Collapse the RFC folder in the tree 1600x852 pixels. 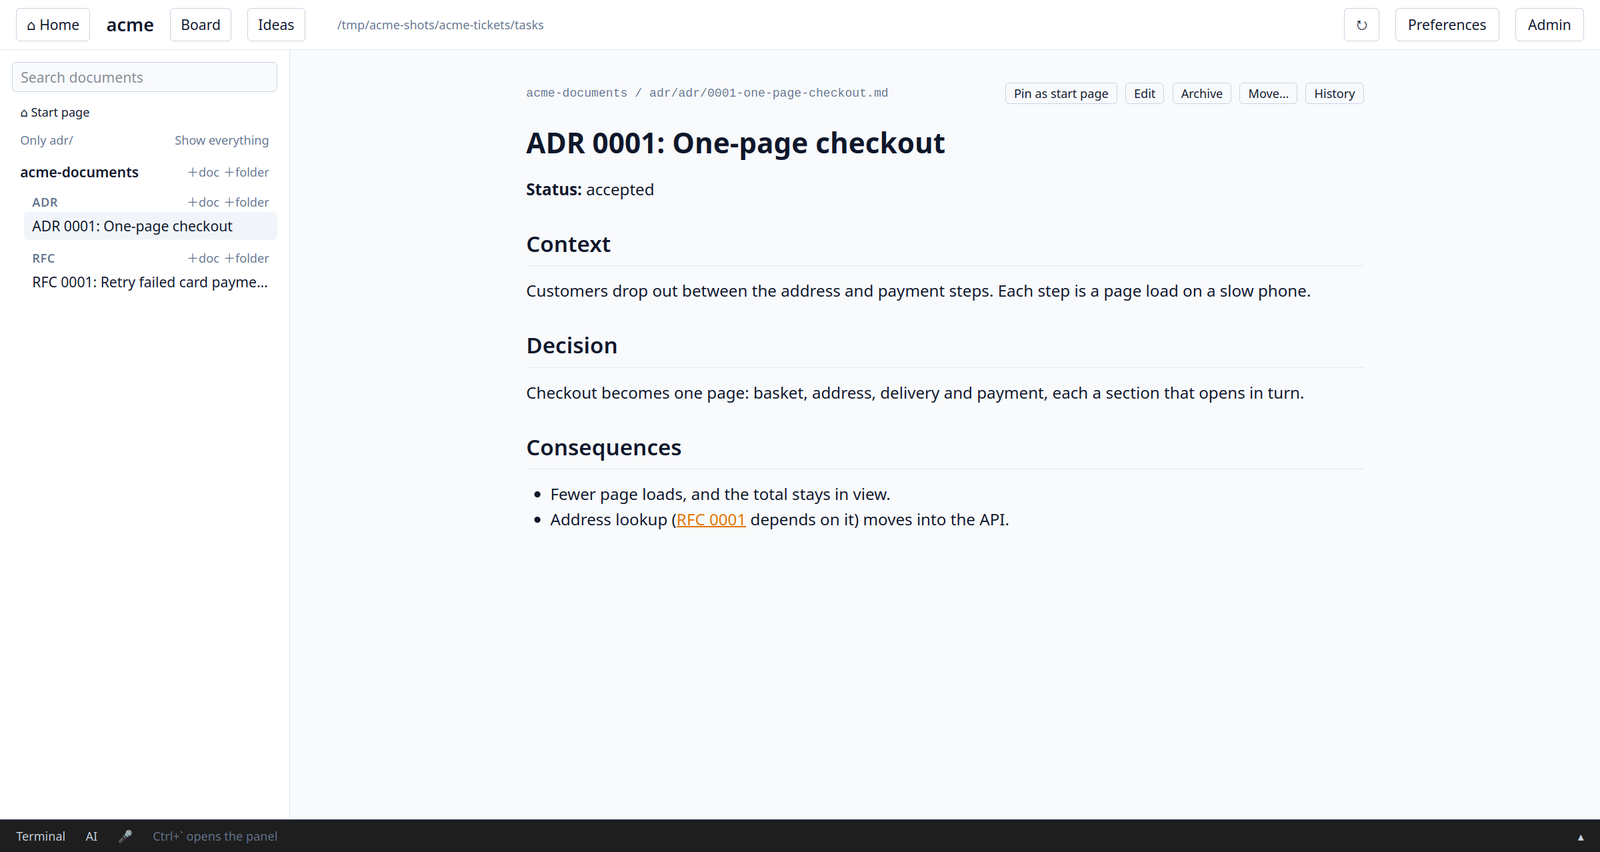[44, 258]
